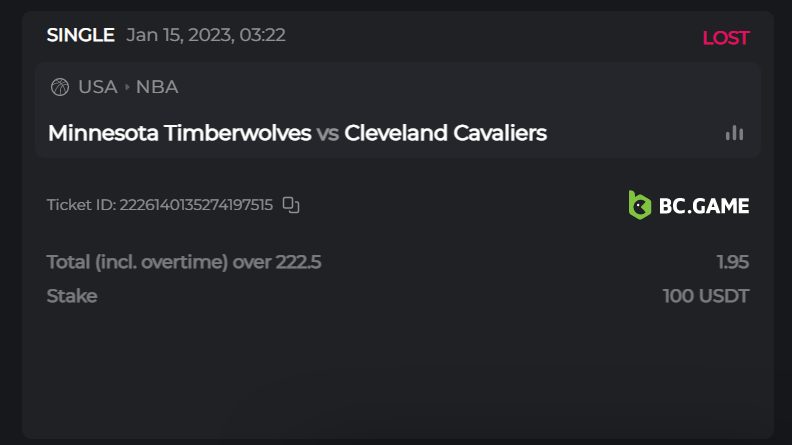
Task: Select the Ticket ID number text
Action: [196, 205]
